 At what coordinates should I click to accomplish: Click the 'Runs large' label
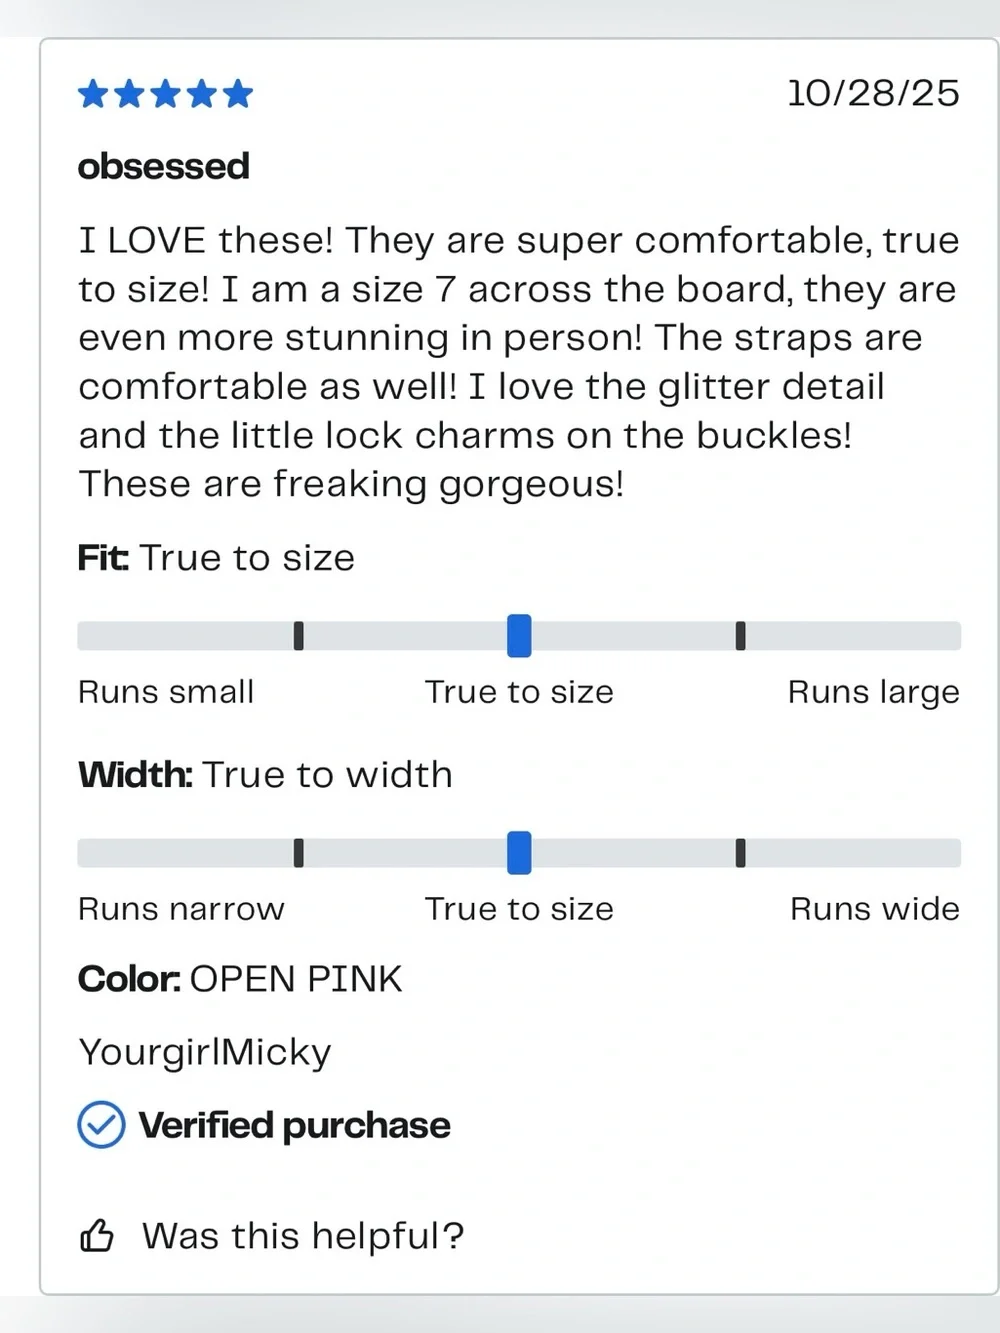pyautogui.click(x=873, y=692)
